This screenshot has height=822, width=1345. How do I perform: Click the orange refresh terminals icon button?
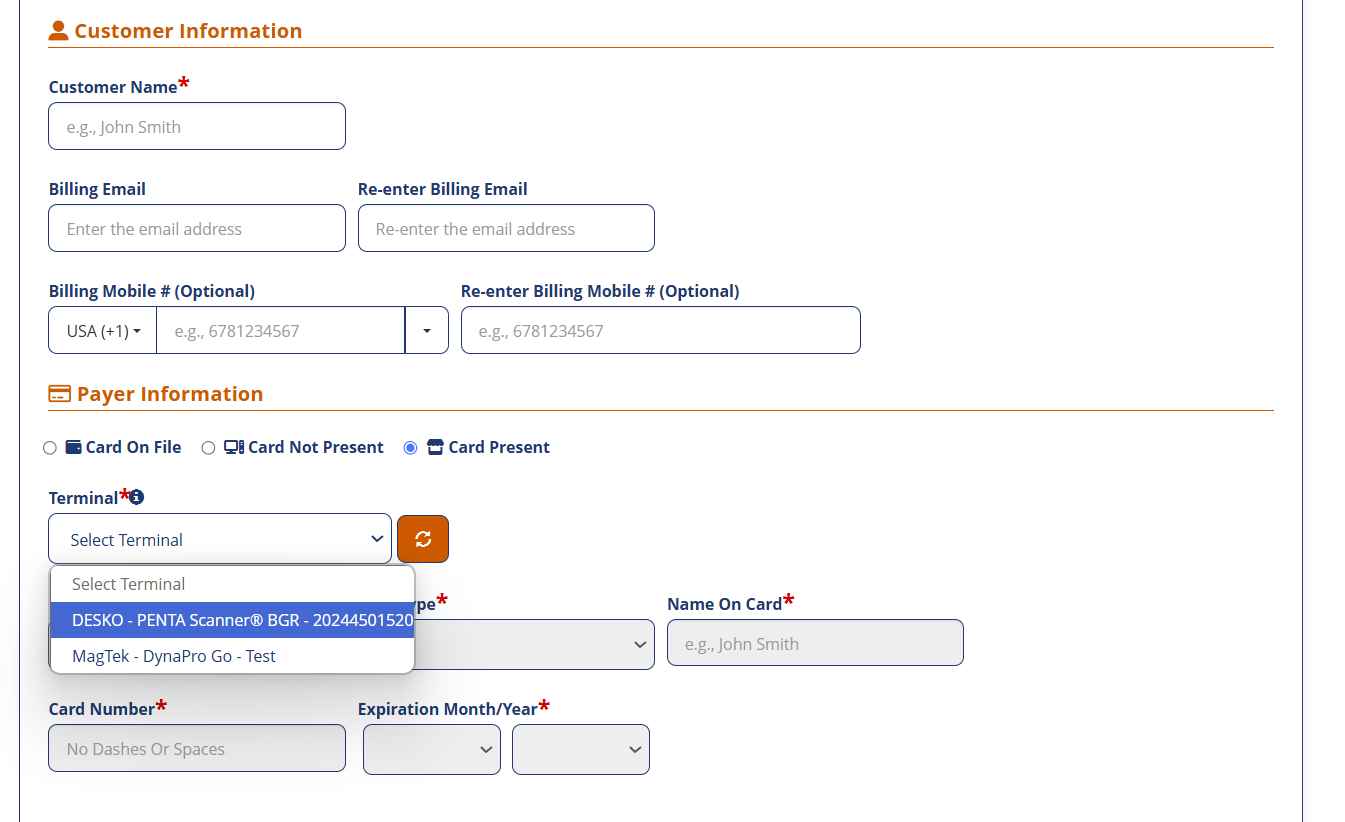(x=423, y=539)
